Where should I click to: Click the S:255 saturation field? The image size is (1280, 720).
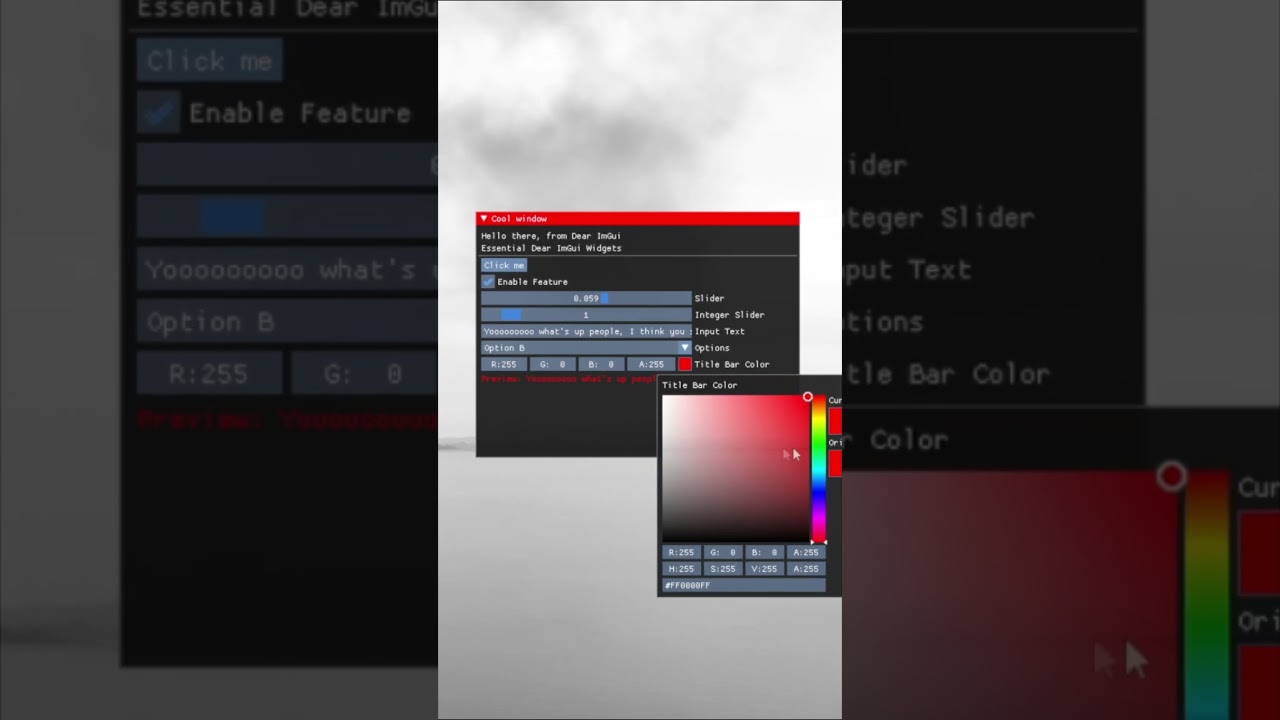[722, 569]
